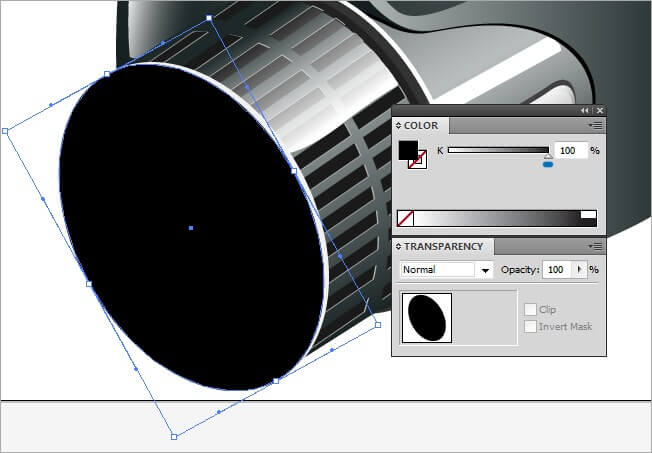
Task: Click the K percentage value field
Action: click(x=569, y=150)
